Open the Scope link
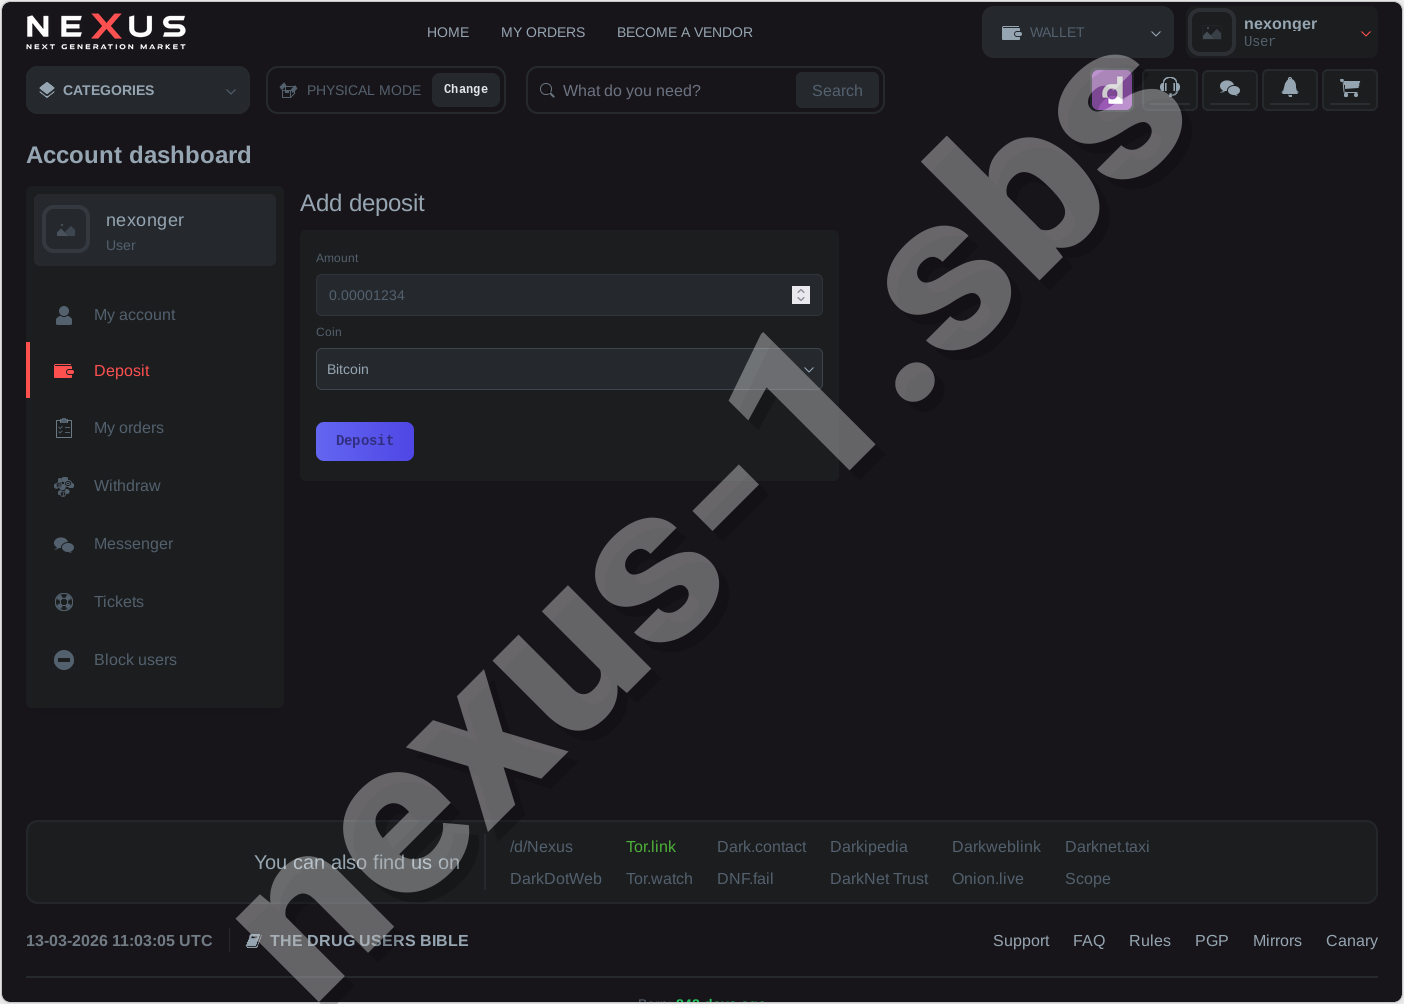This screenshot has width=1404, height=1004. [x=1088, y=879]
